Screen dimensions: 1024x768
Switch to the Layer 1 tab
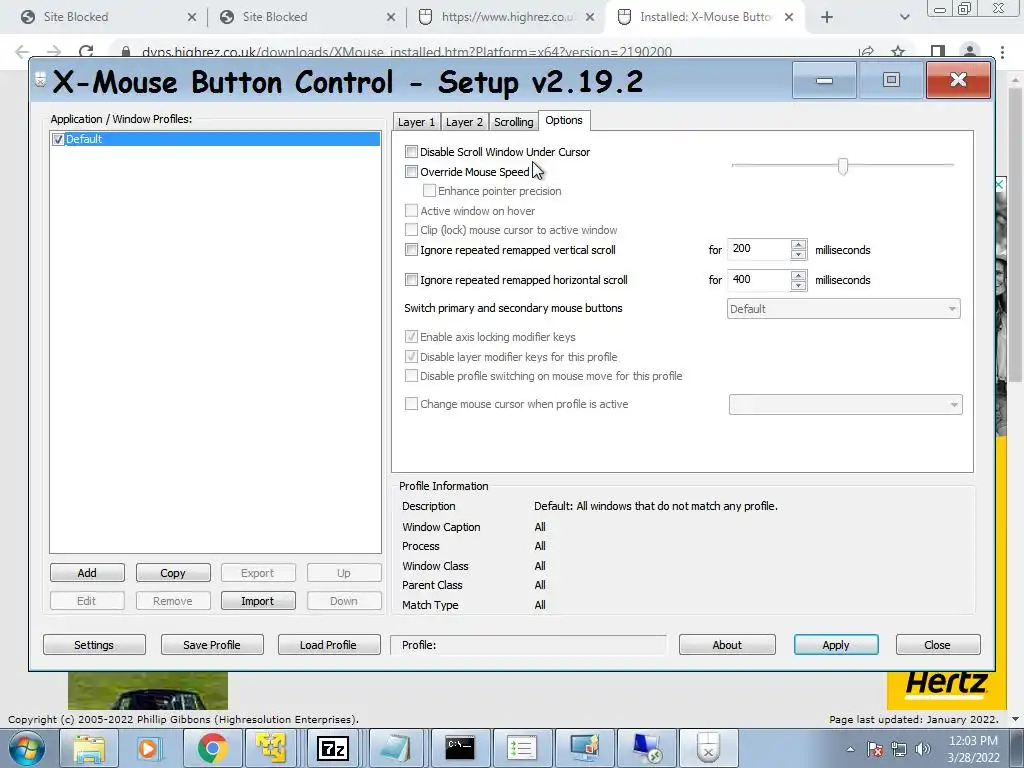(x=416, y=122)
